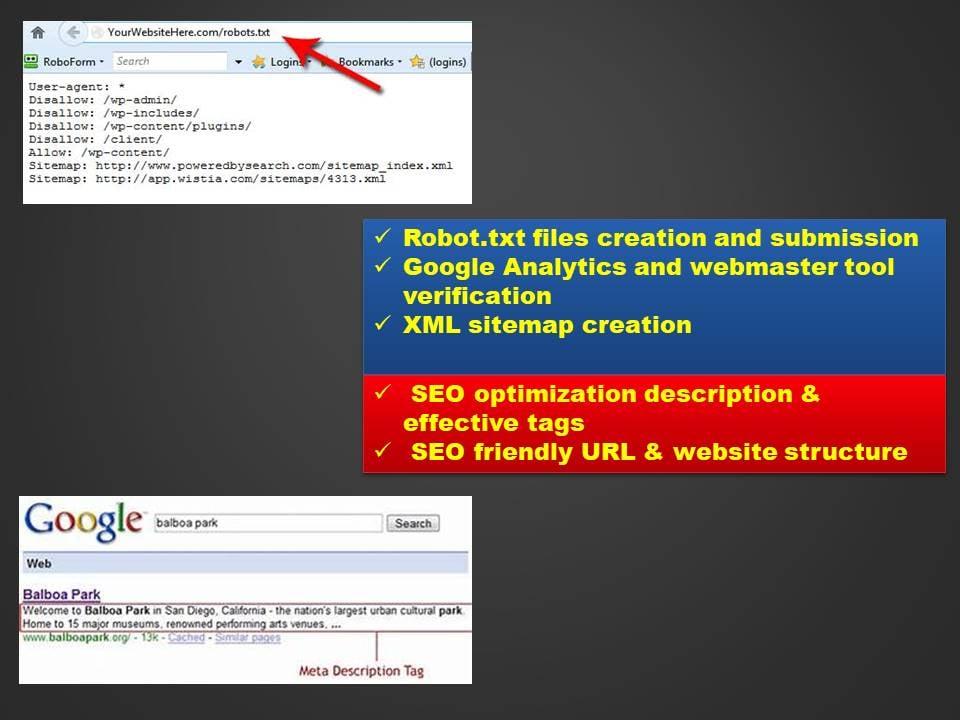Image resolution: width=960 pixels, height=720 pixels.
Task: Open the Bookmarks dropdown arrow
Action: [x=400, y=61]
